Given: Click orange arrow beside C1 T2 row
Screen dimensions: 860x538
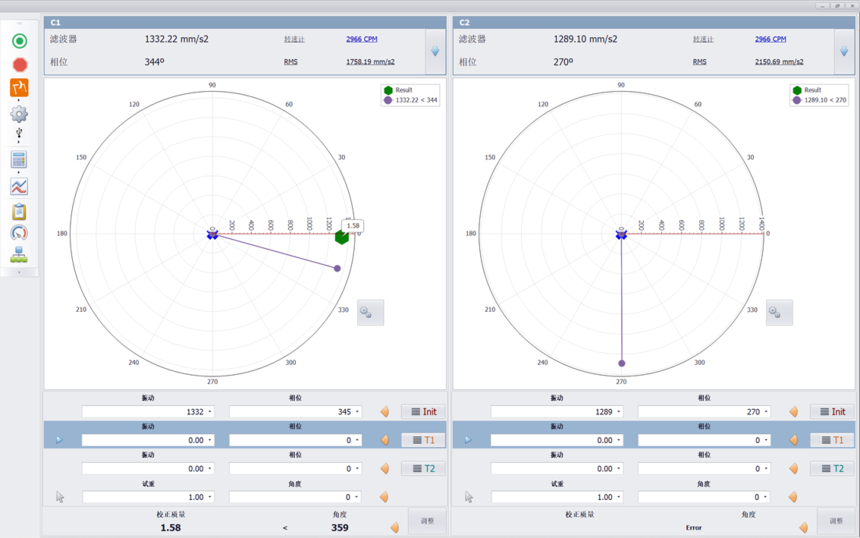Looking at the screenshot, I should coord(385,469).
